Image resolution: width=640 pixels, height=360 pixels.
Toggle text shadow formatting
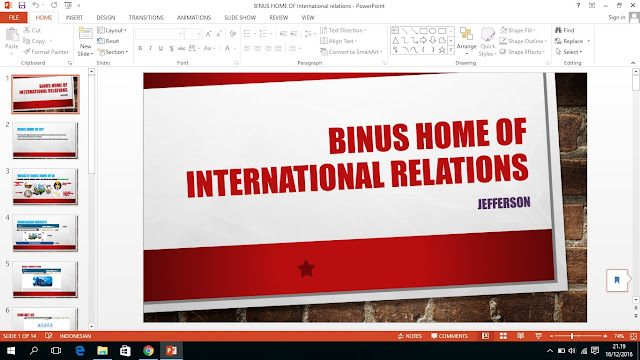[171, 48]
